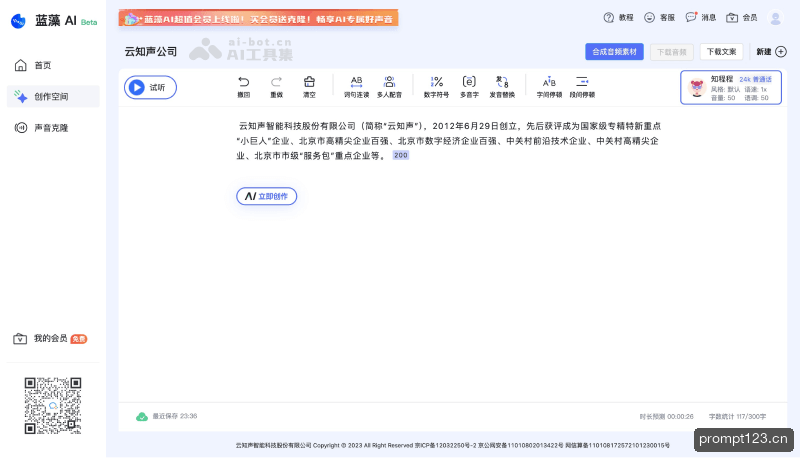
Task: Click the promotional banner at the top
Action: 258,18
